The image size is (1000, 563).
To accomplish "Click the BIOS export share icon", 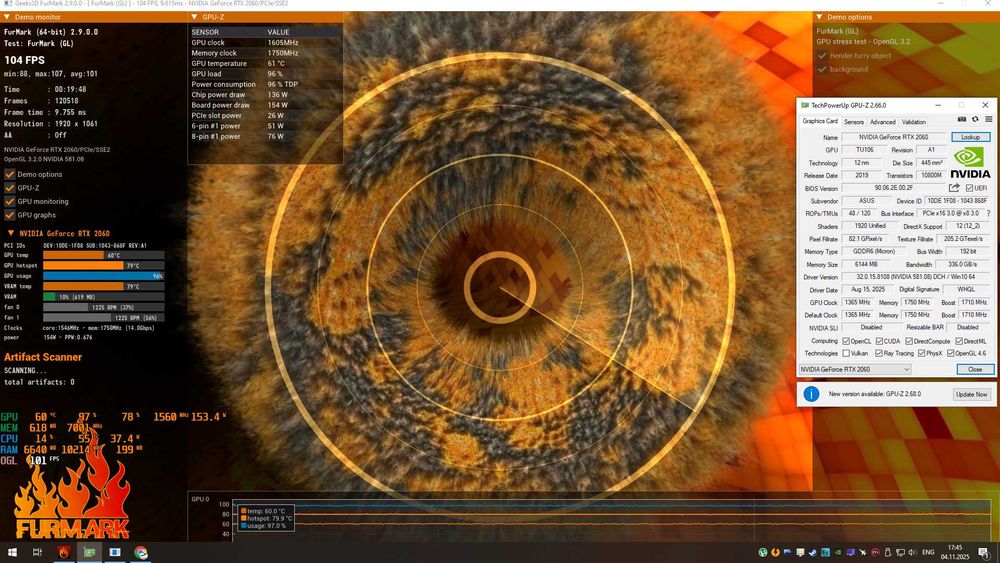I will click(x=953, y=188).
